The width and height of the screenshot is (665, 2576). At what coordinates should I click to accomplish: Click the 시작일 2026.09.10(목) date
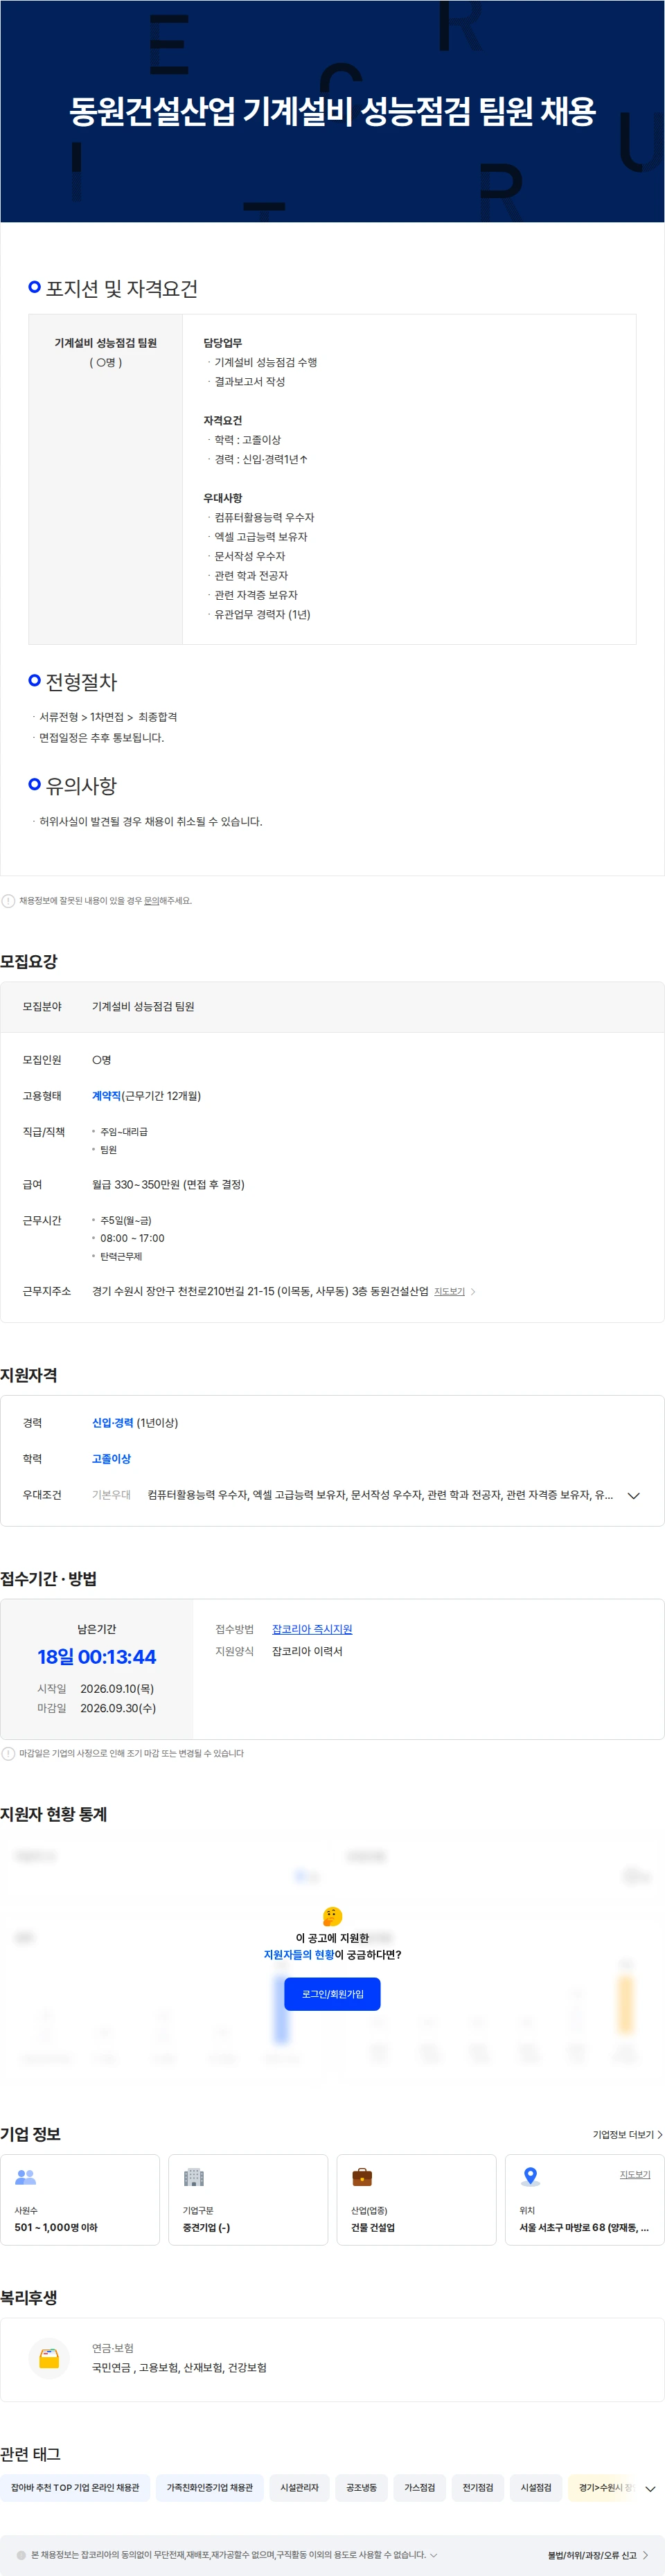96,1689
